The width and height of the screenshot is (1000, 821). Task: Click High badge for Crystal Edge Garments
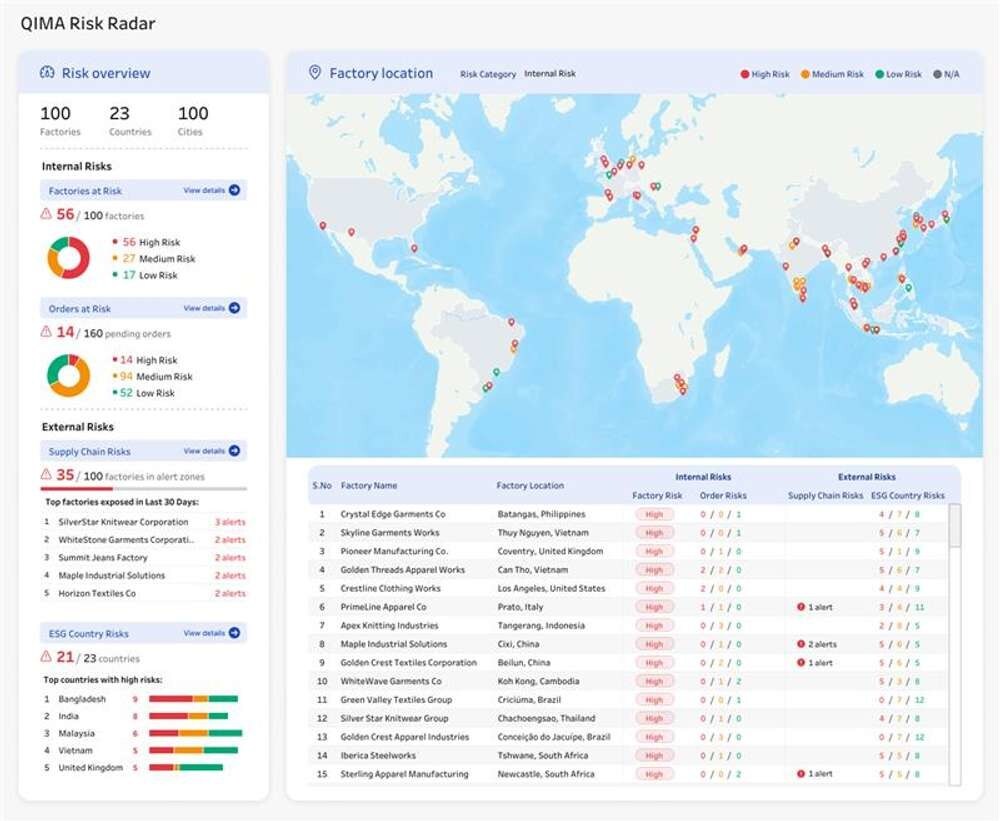pos(654,515)
